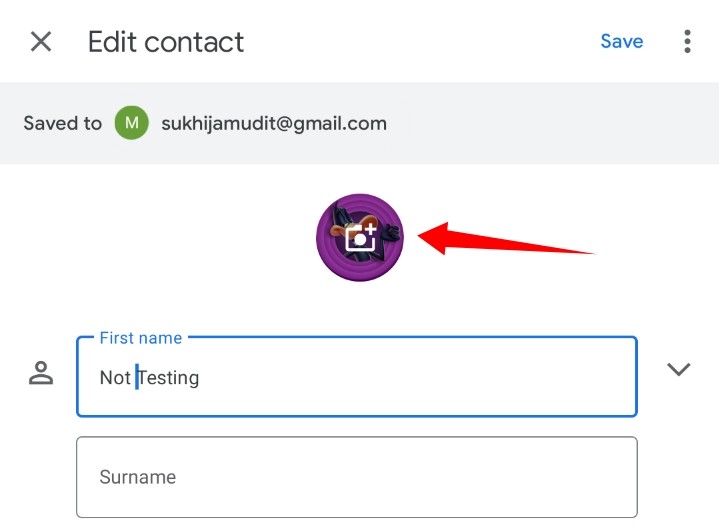
Task: Tap the "Saved to" label
Action: click(63, 124)
